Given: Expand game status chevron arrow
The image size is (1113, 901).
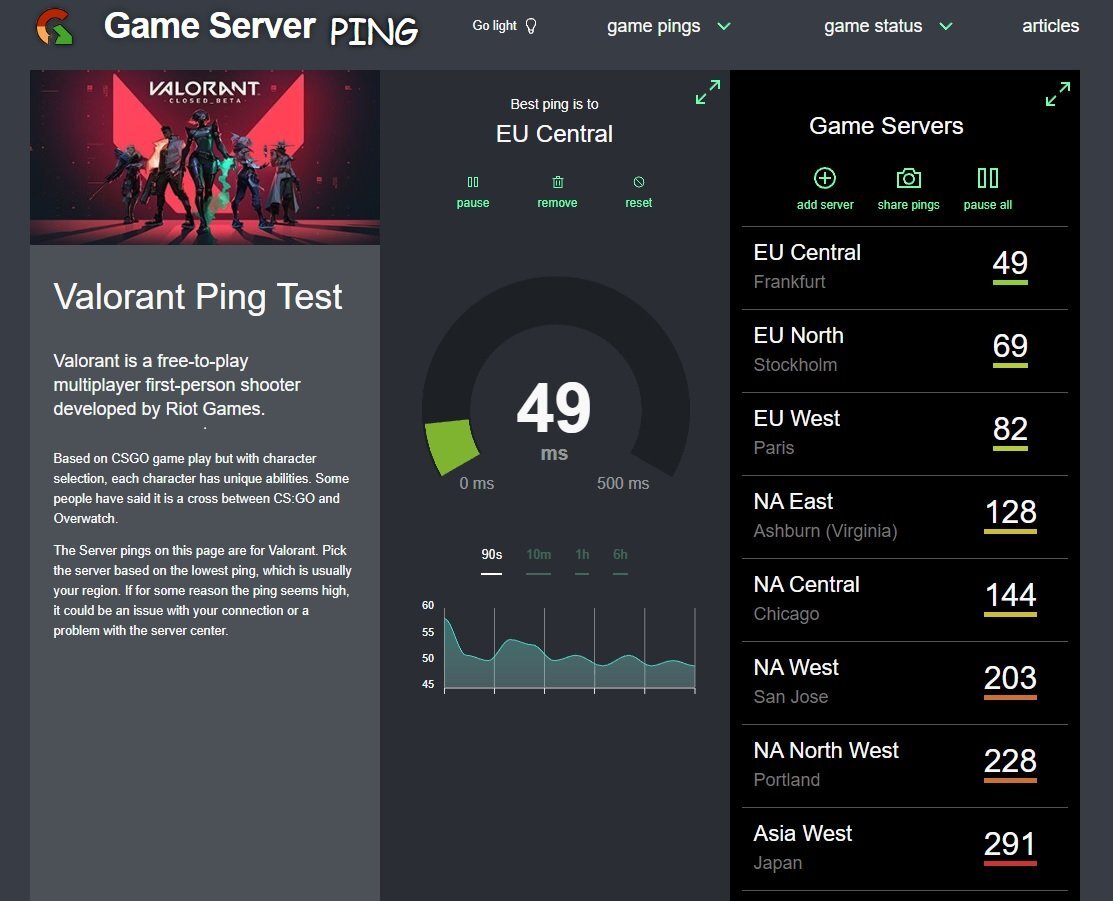Looking at the screenshot, I should tap(945, 26).
